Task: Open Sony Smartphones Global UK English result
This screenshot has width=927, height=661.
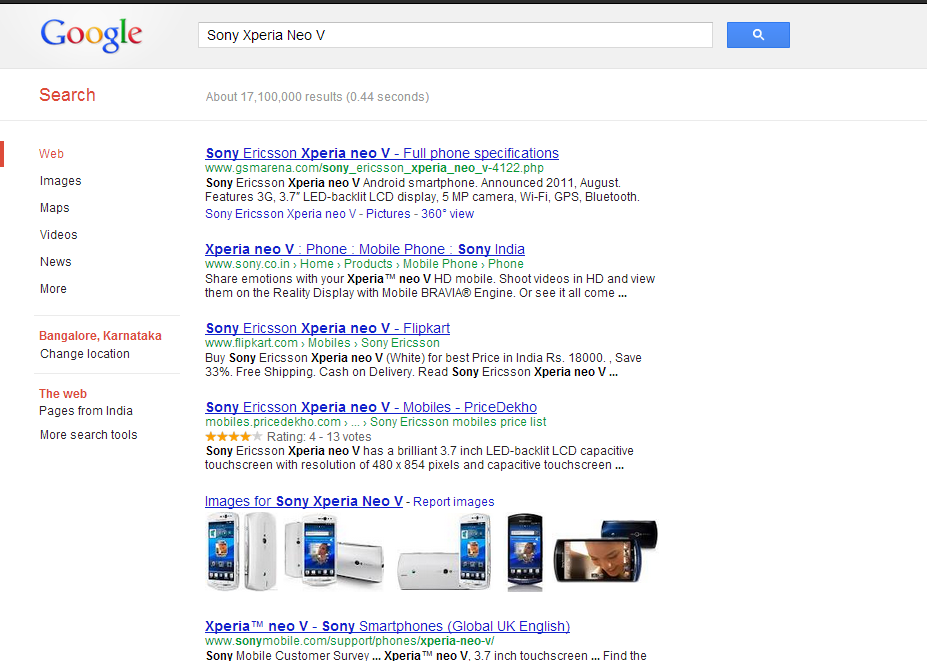Action: (x=387, y=626)
